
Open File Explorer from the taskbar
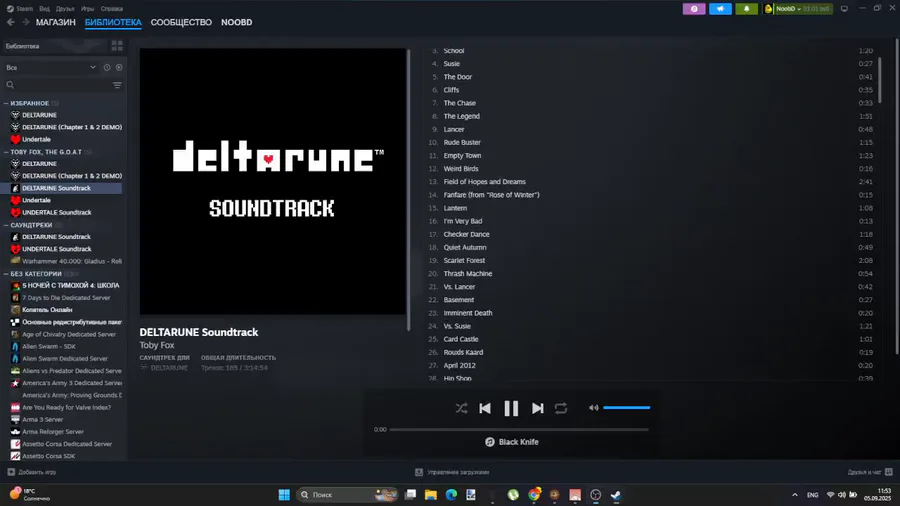pos(430,495)
